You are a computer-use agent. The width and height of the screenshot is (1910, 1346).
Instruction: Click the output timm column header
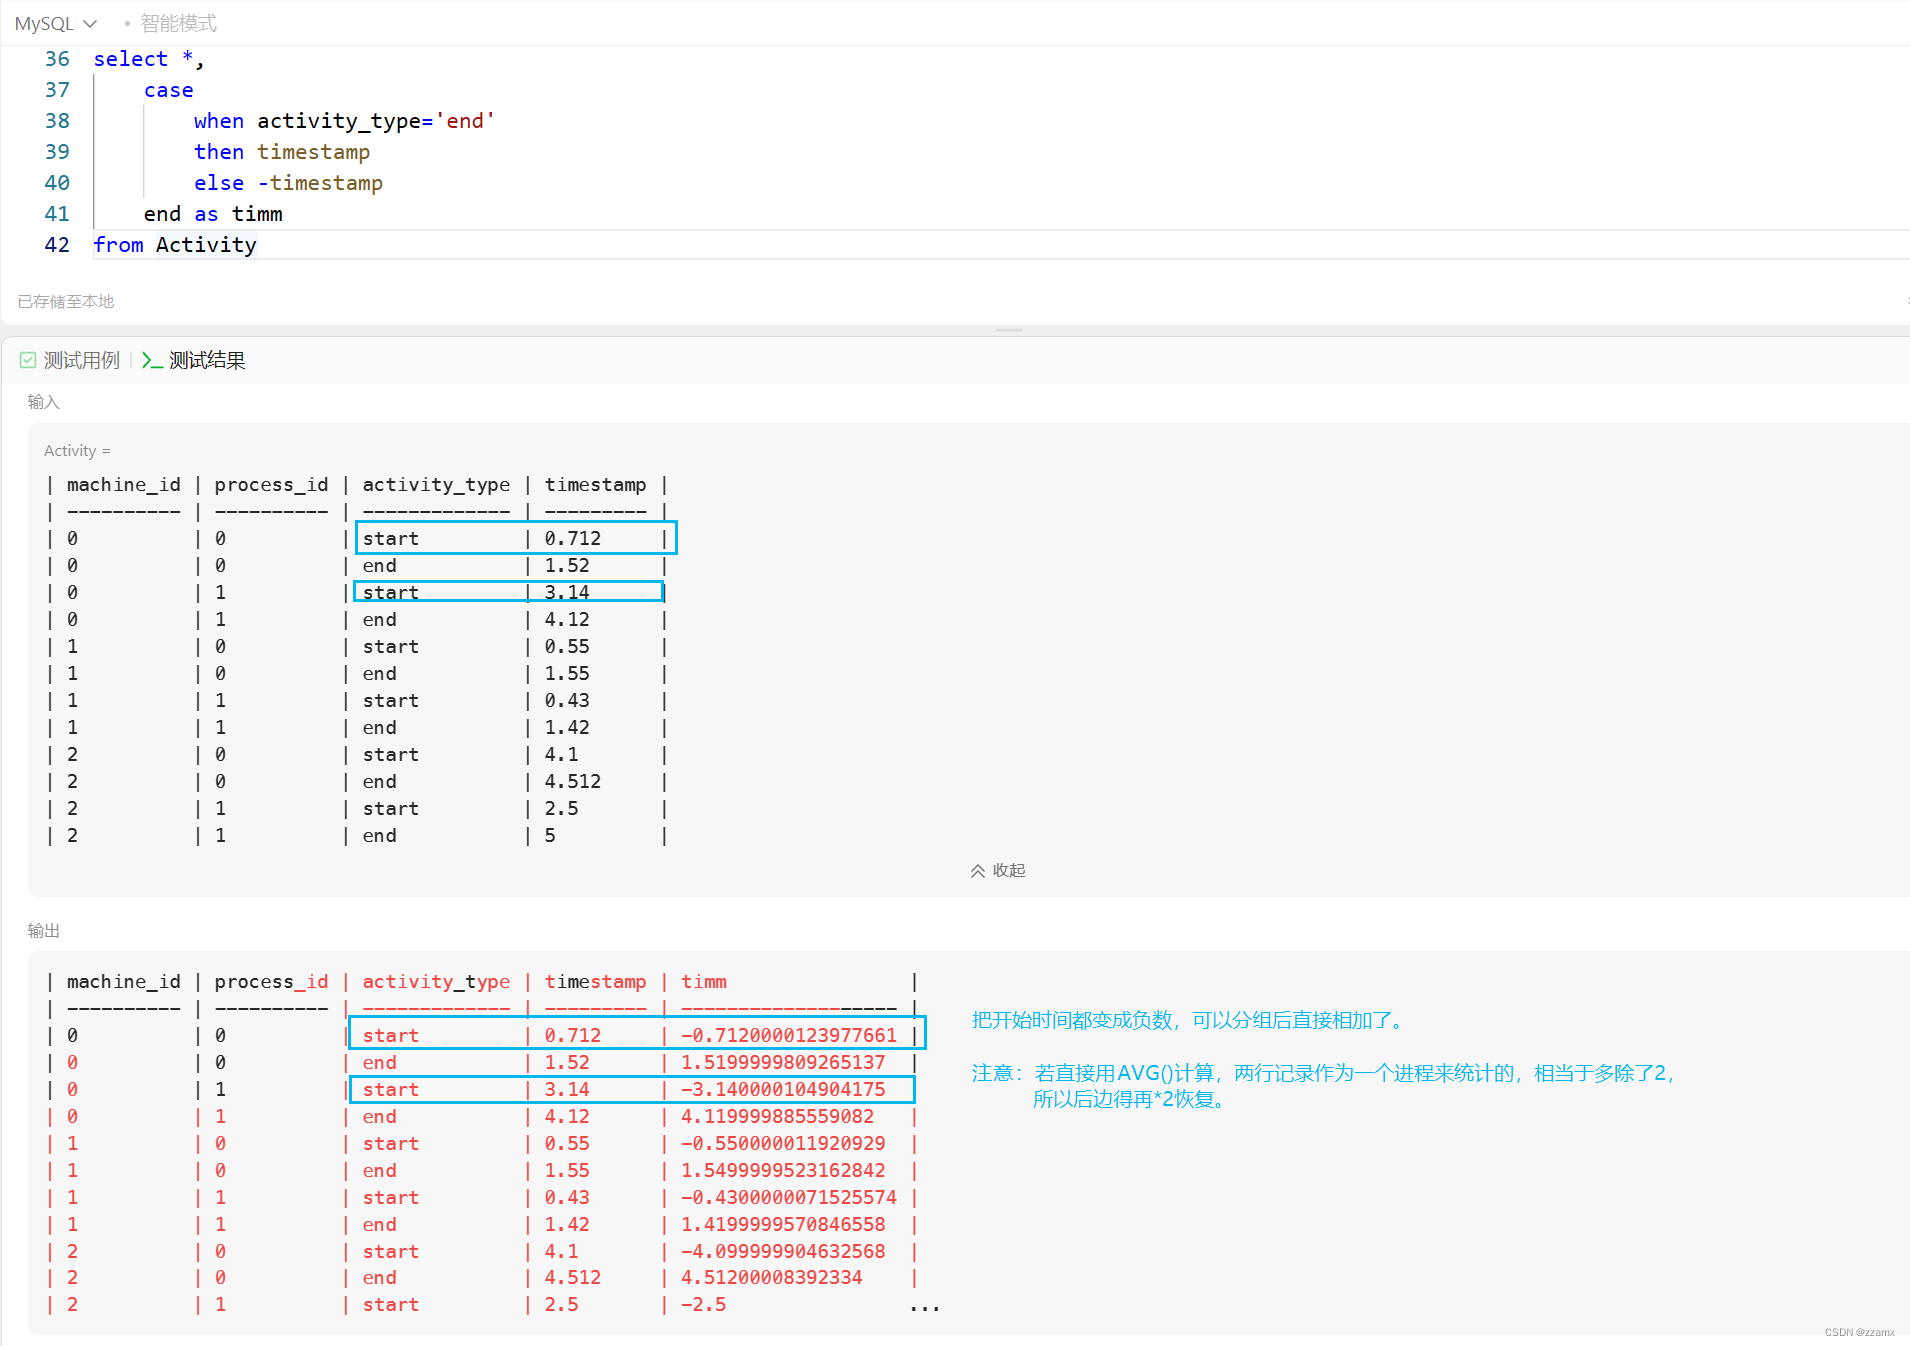pos(704,982)
